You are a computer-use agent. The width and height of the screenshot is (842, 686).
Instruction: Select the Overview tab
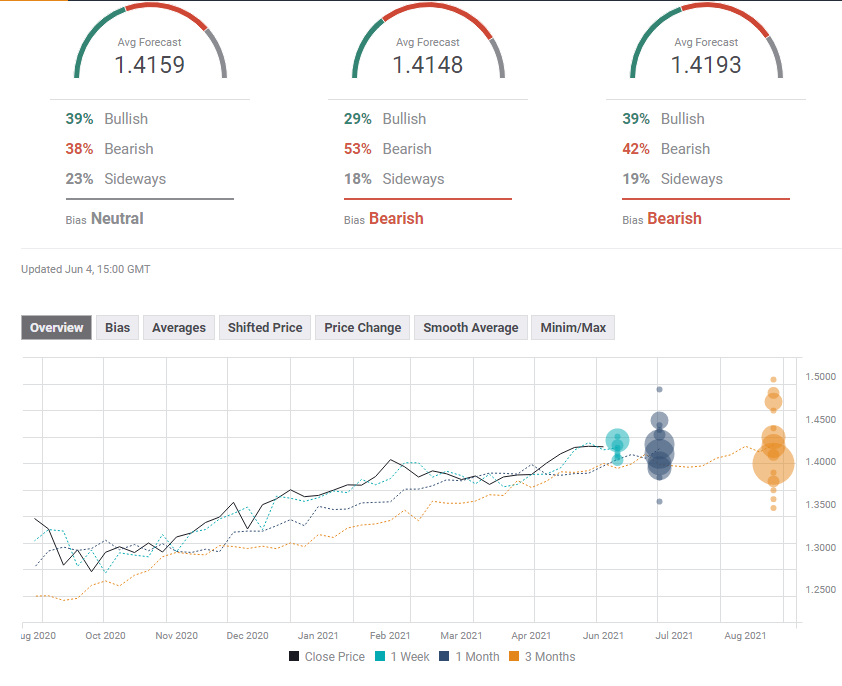coord(56,328)
